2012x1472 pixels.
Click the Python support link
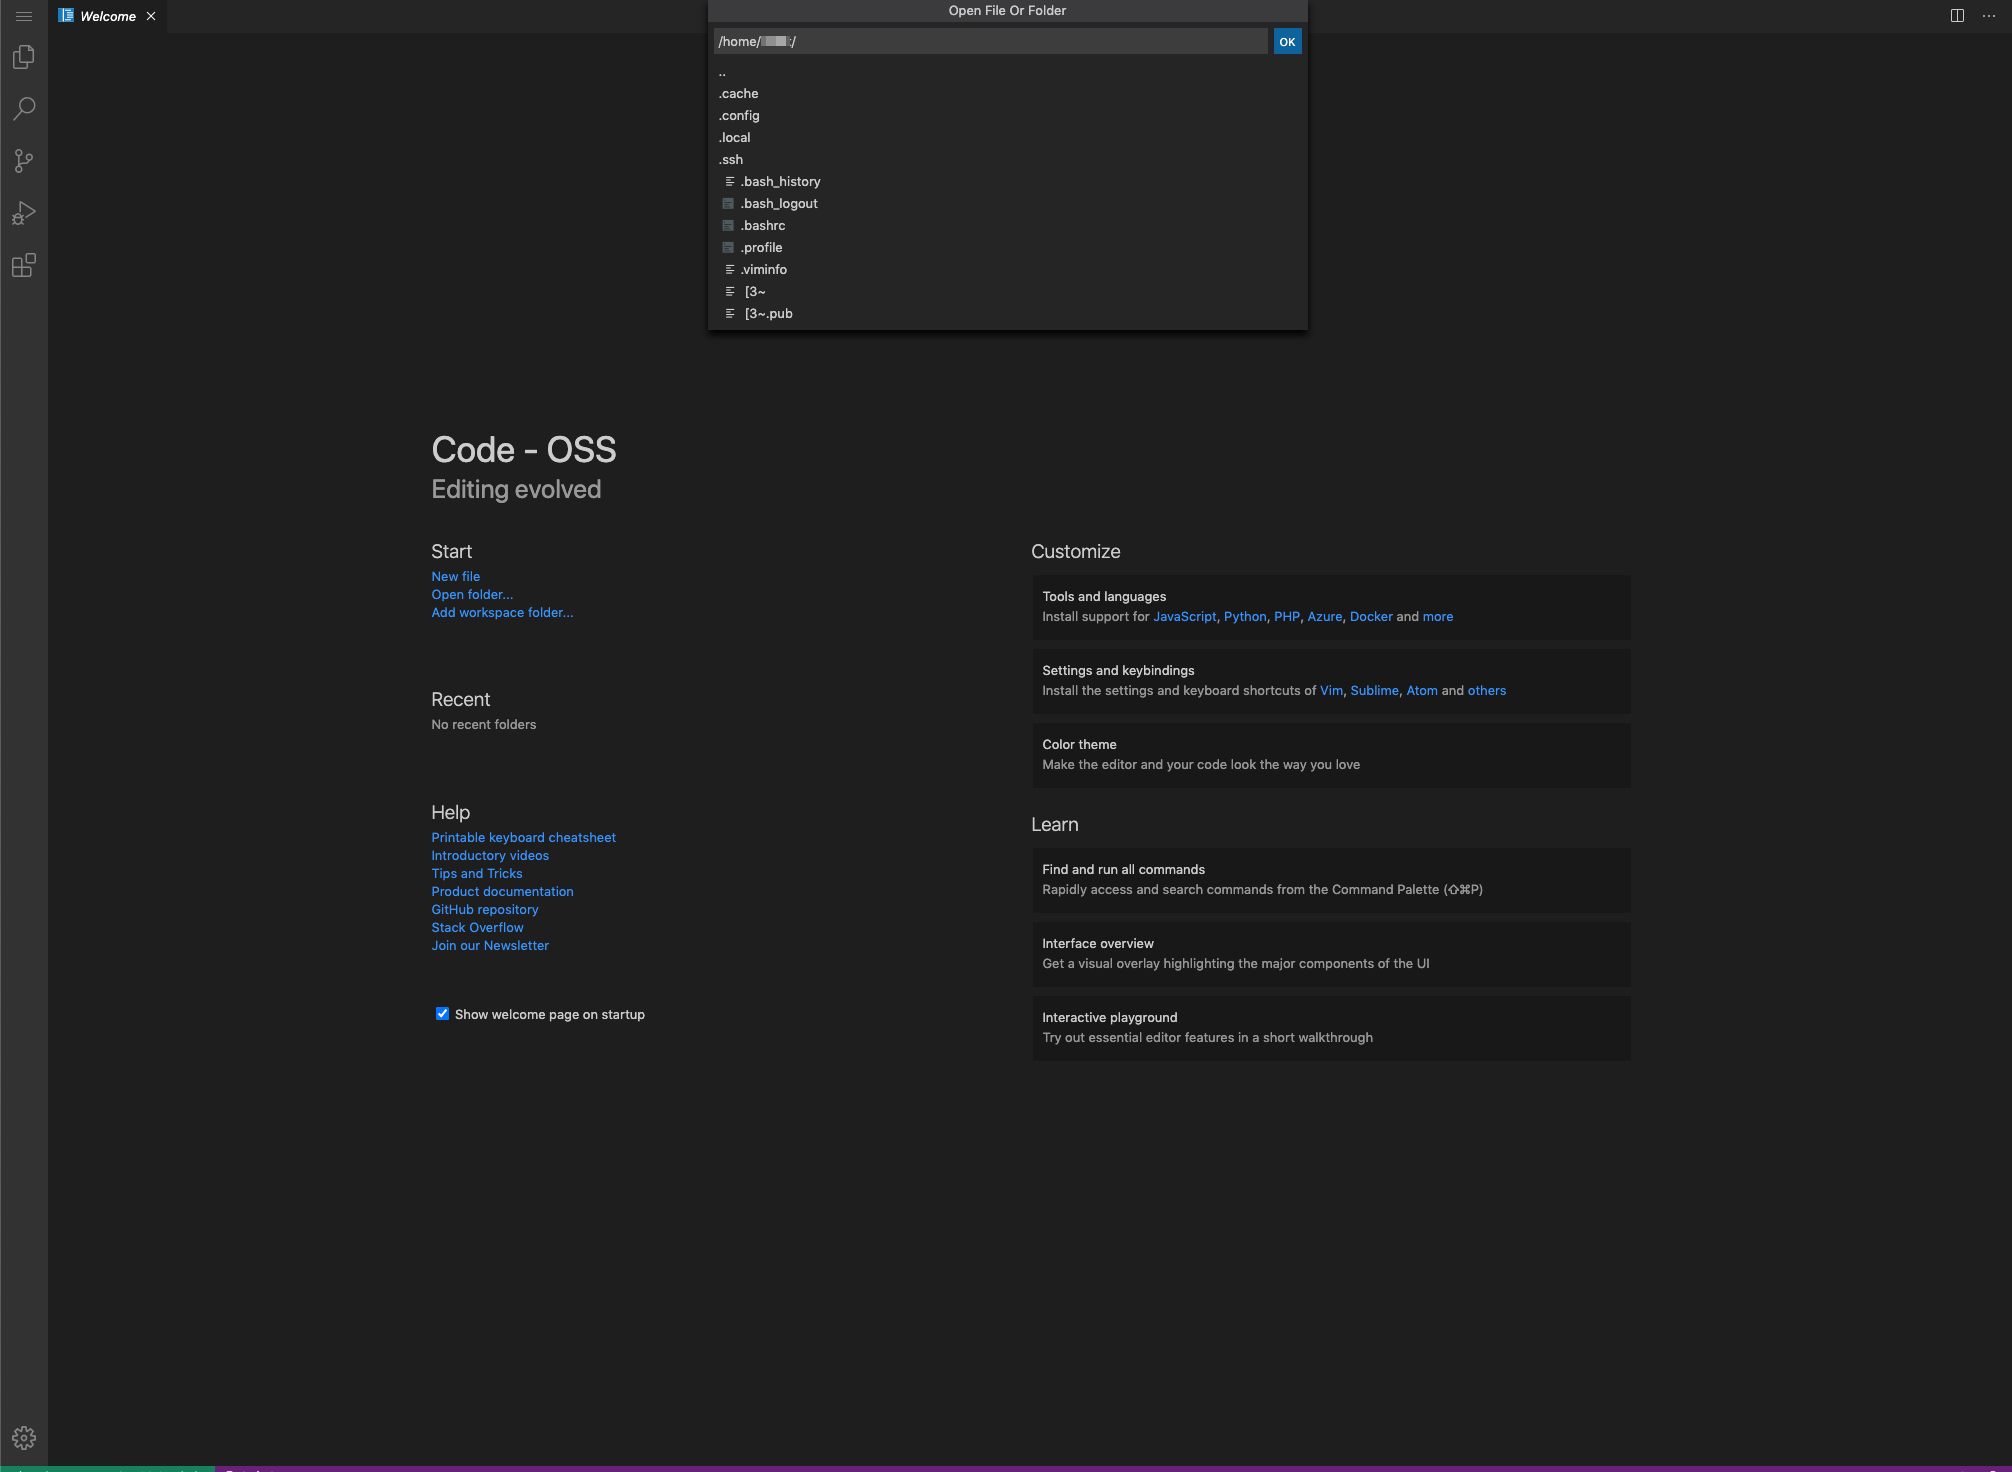point(1245,617)
